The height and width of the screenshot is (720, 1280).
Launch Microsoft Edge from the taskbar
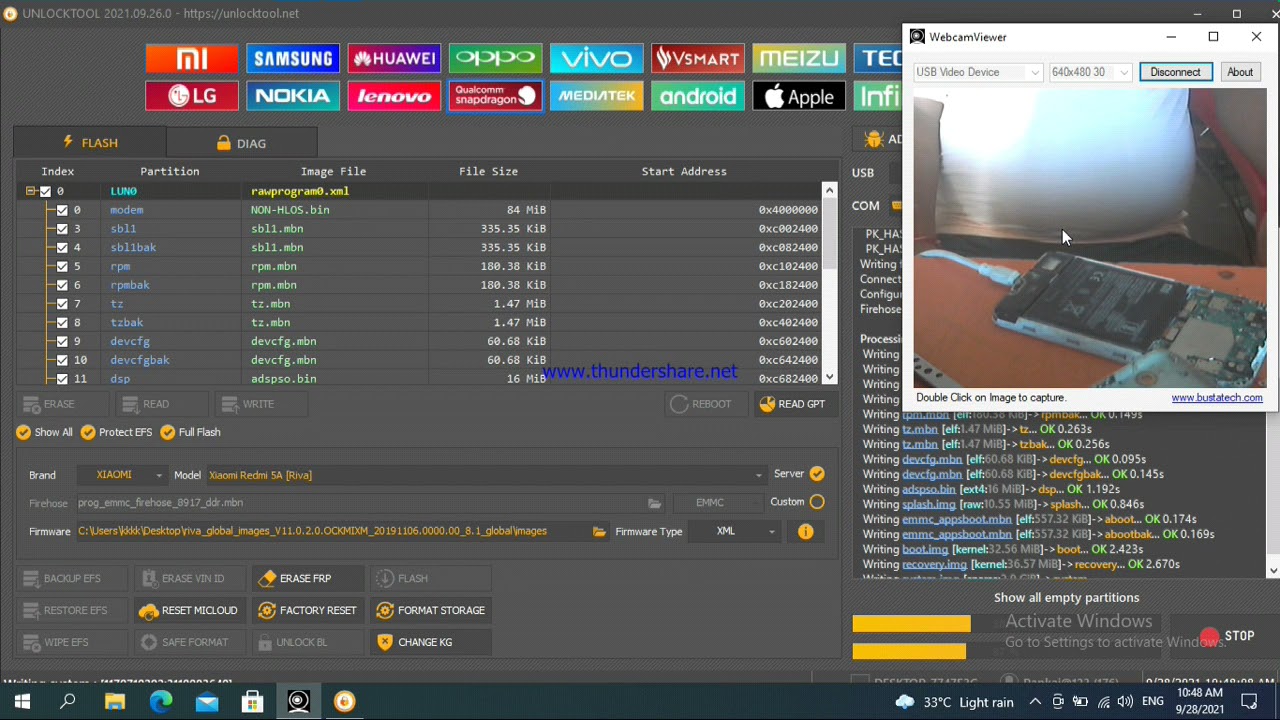coord(160,702)
